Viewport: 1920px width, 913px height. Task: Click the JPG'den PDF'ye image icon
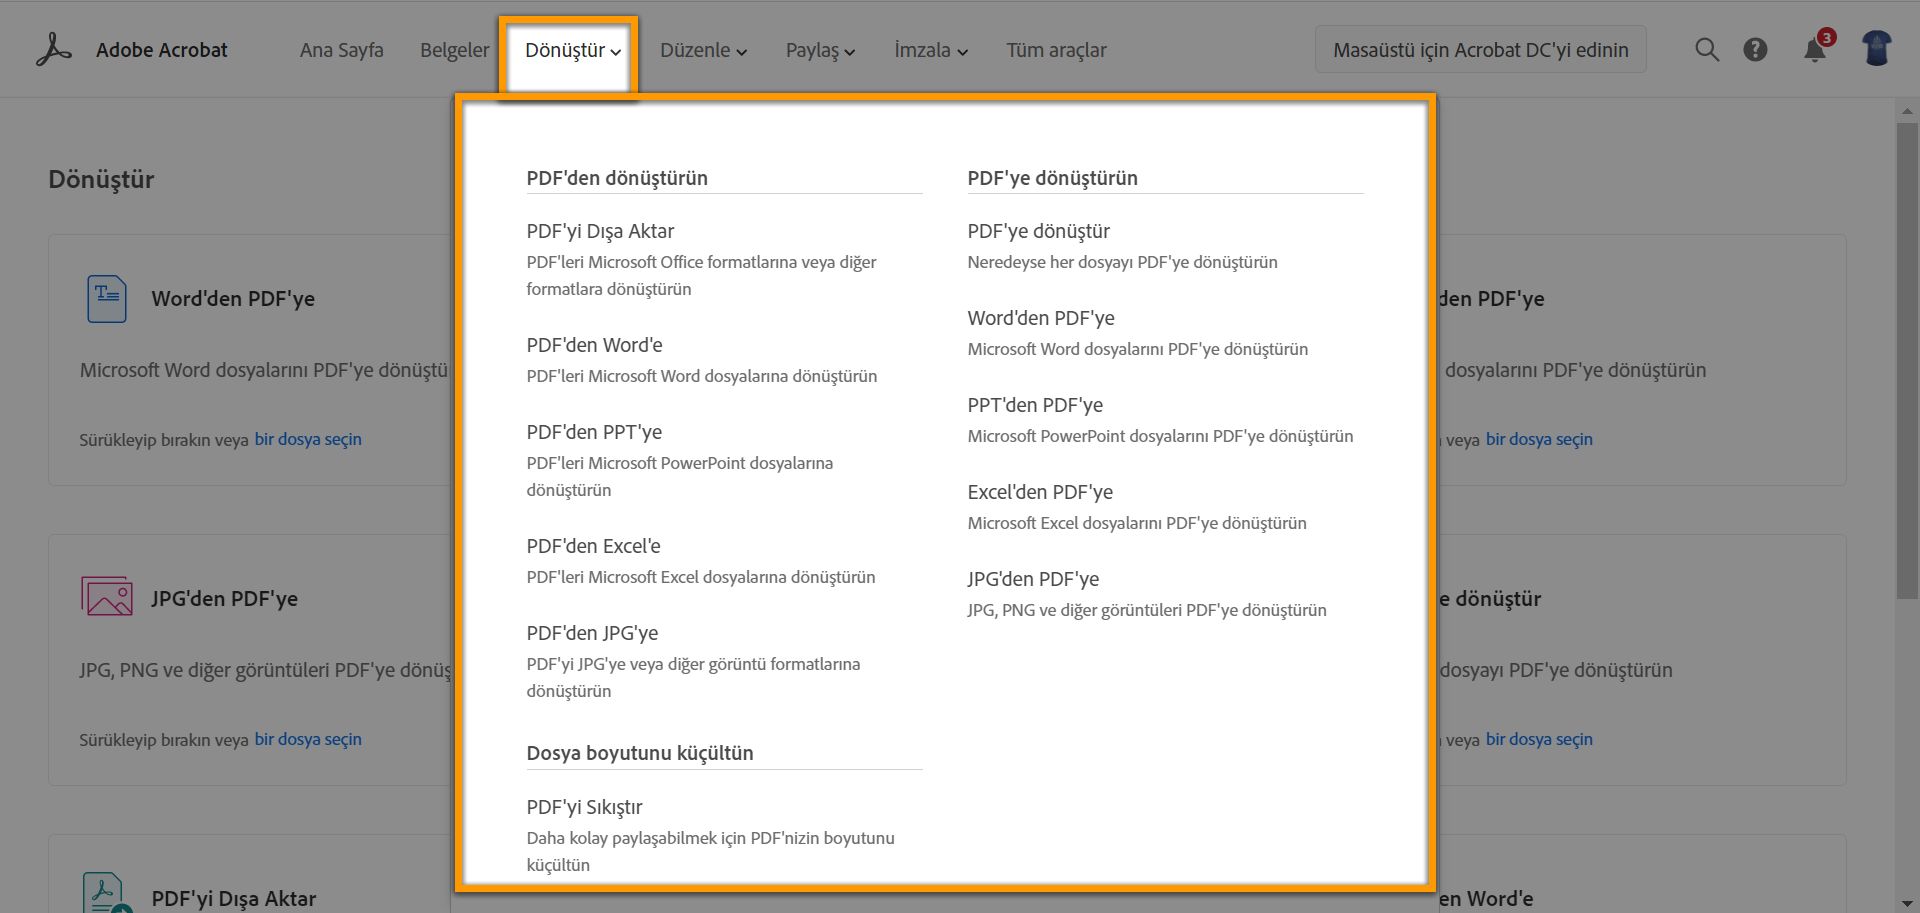(x=107, y=597)
